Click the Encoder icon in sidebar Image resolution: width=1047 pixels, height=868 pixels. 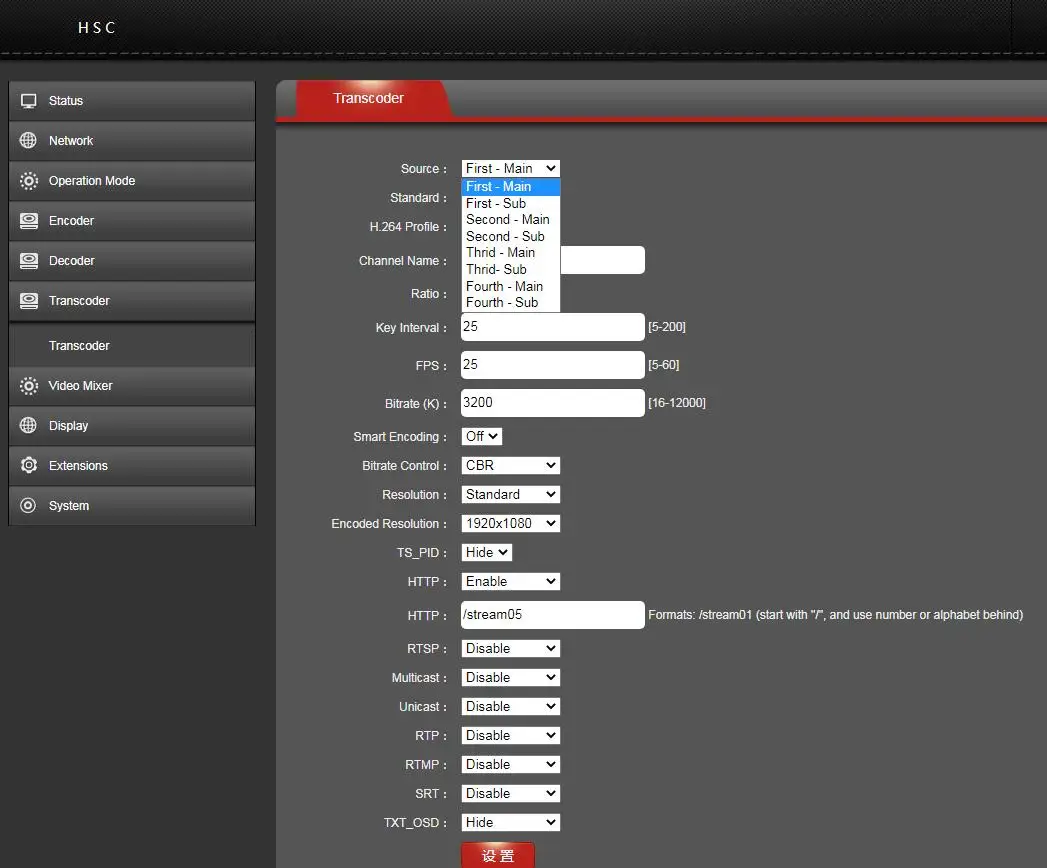pos(28,220)
